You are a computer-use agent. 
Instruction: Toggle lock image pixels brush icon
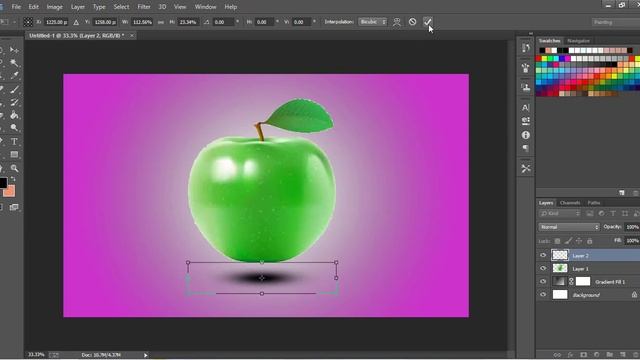tap(568, 241)
